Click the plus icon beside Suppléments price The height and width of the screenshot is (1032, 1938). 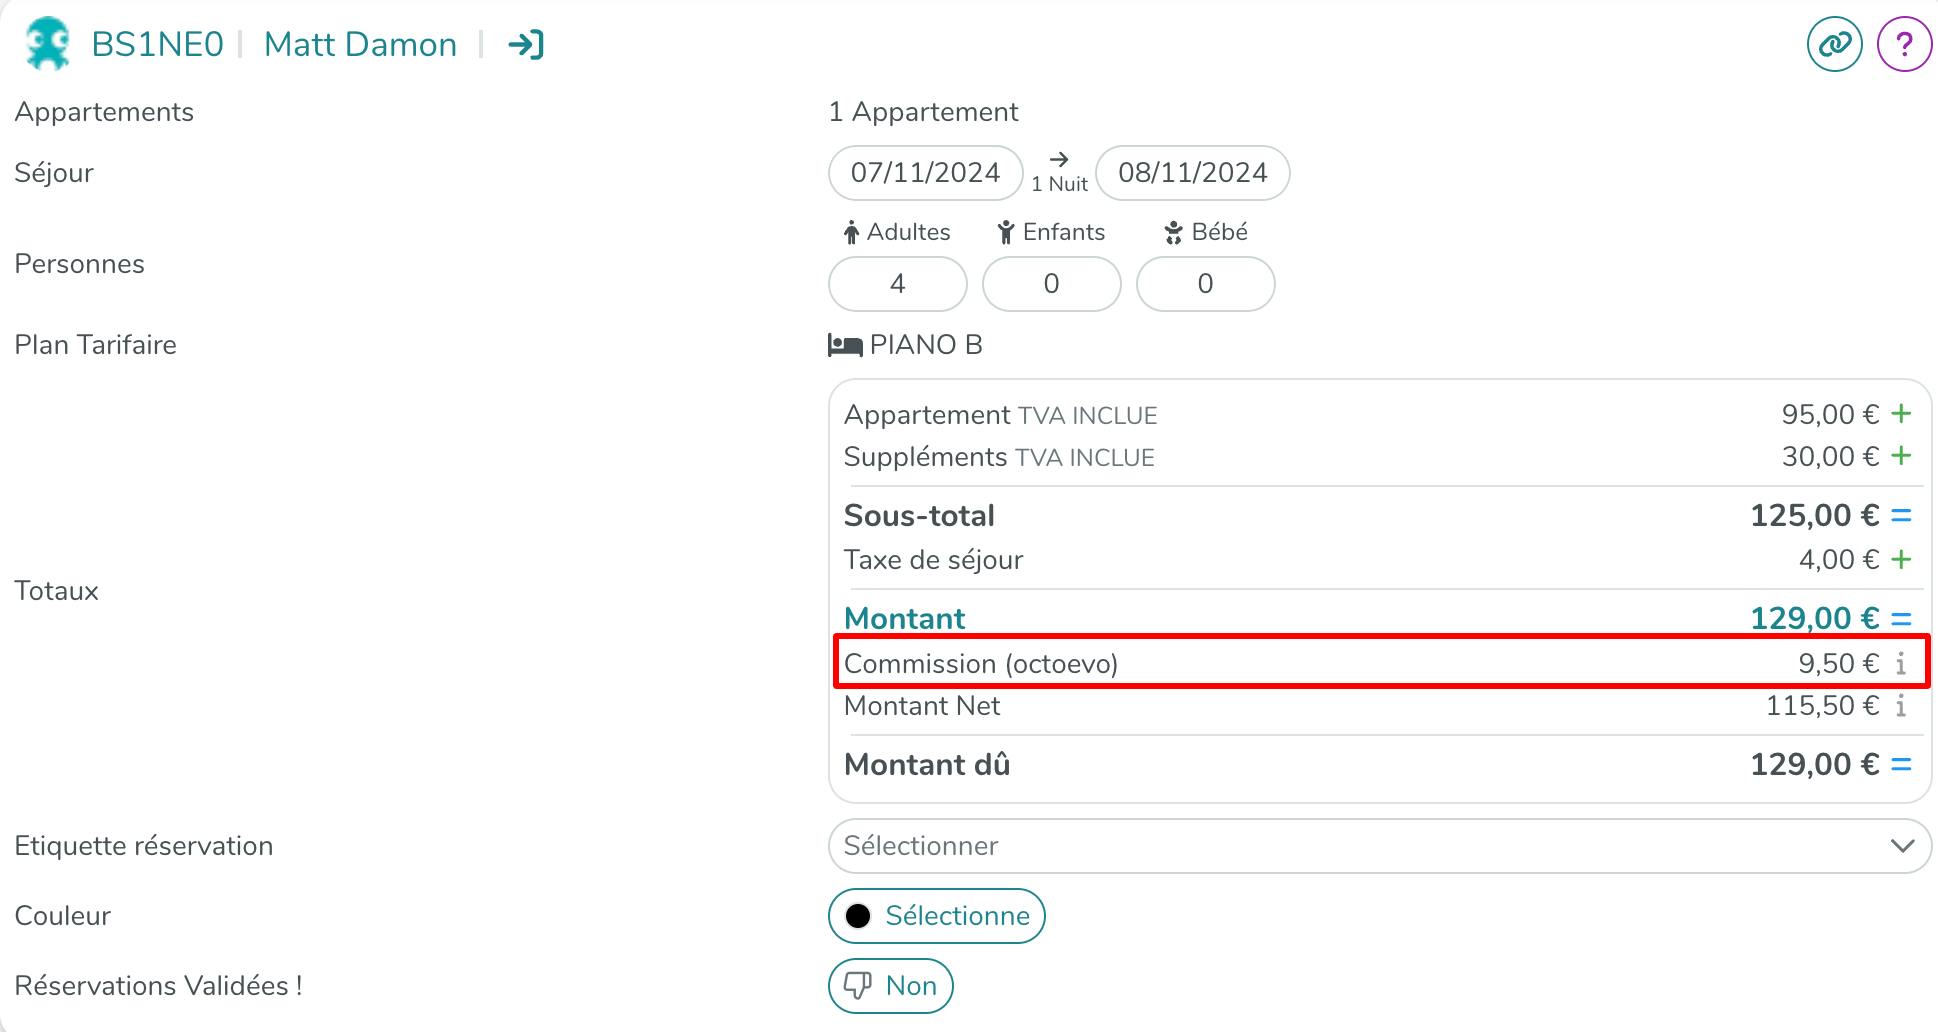pyautogui.click(x=1901, y=456)
